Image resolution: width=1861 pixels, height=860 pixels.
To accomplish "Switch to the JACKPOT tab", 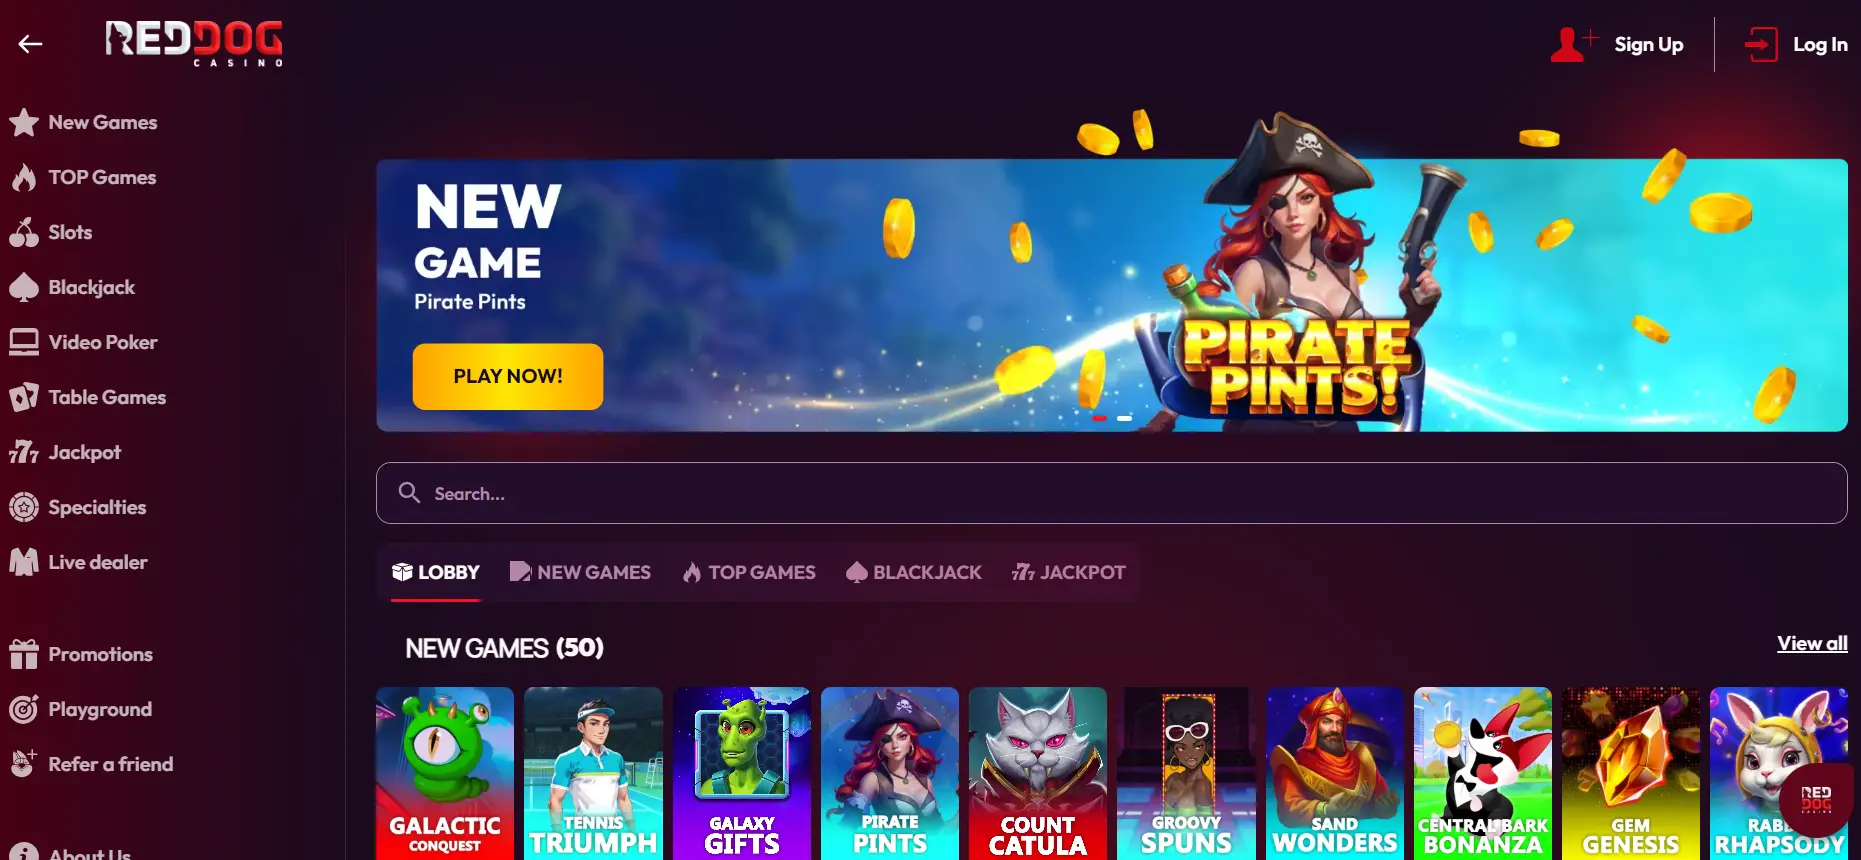I will coord(1069,572).
